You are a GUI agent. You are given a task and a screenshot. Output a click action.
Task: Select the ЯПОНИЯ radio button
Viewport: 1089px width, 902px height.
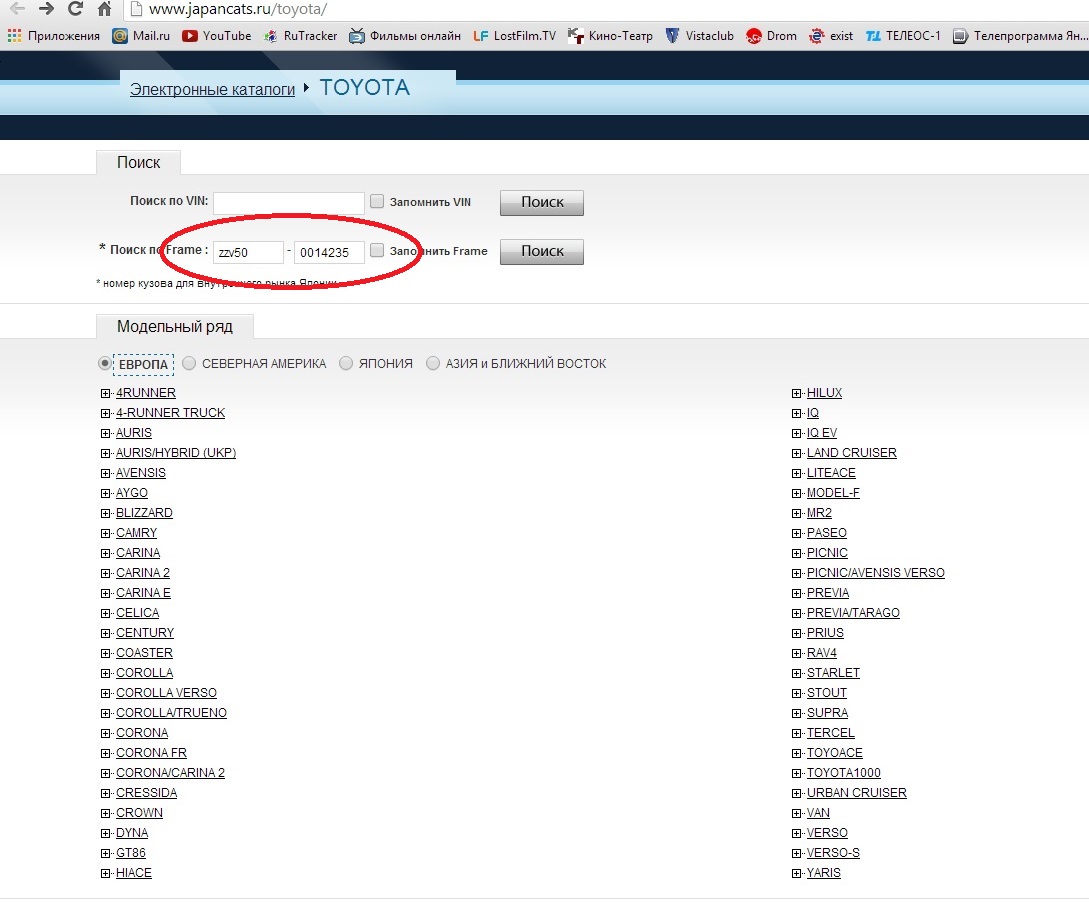pos(346,364)
